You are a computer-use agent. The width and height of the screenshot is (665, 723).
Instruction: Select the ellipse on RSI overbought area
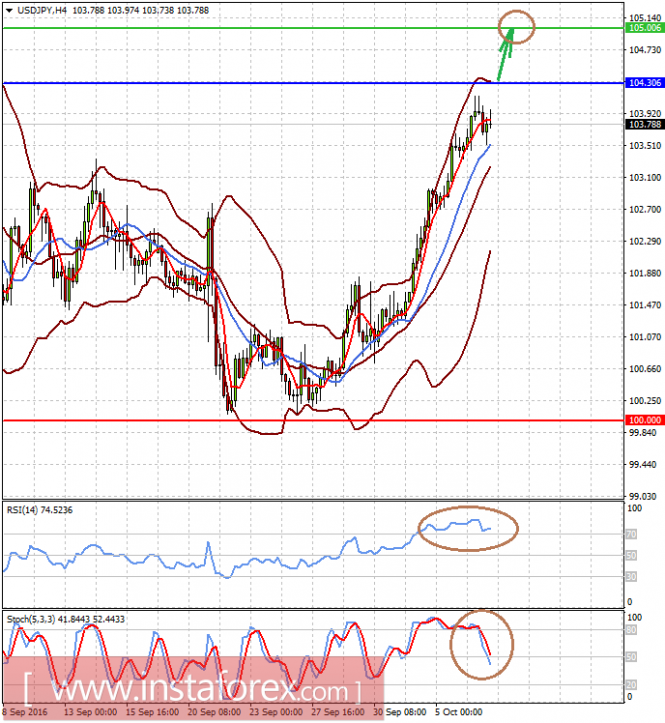coord(468,528)
